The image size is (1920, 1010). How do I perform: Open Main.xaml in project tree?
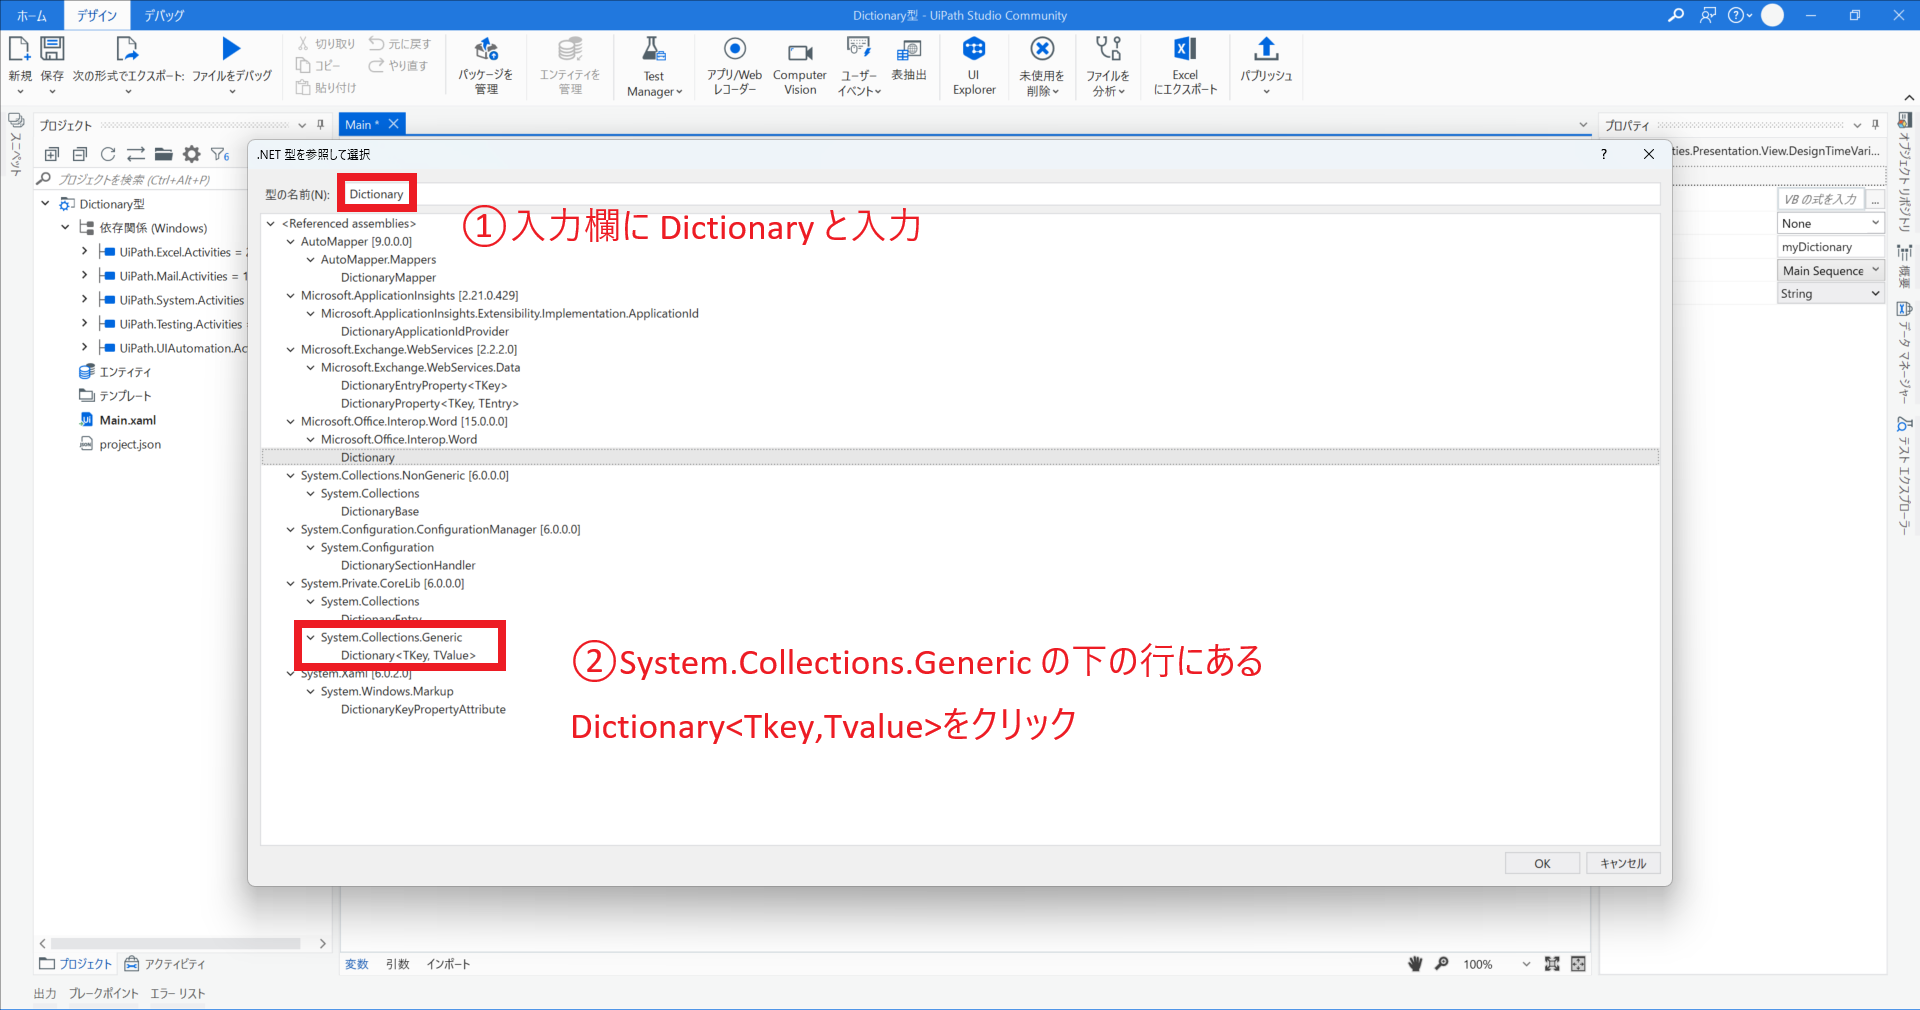click(x=127, y=420)
